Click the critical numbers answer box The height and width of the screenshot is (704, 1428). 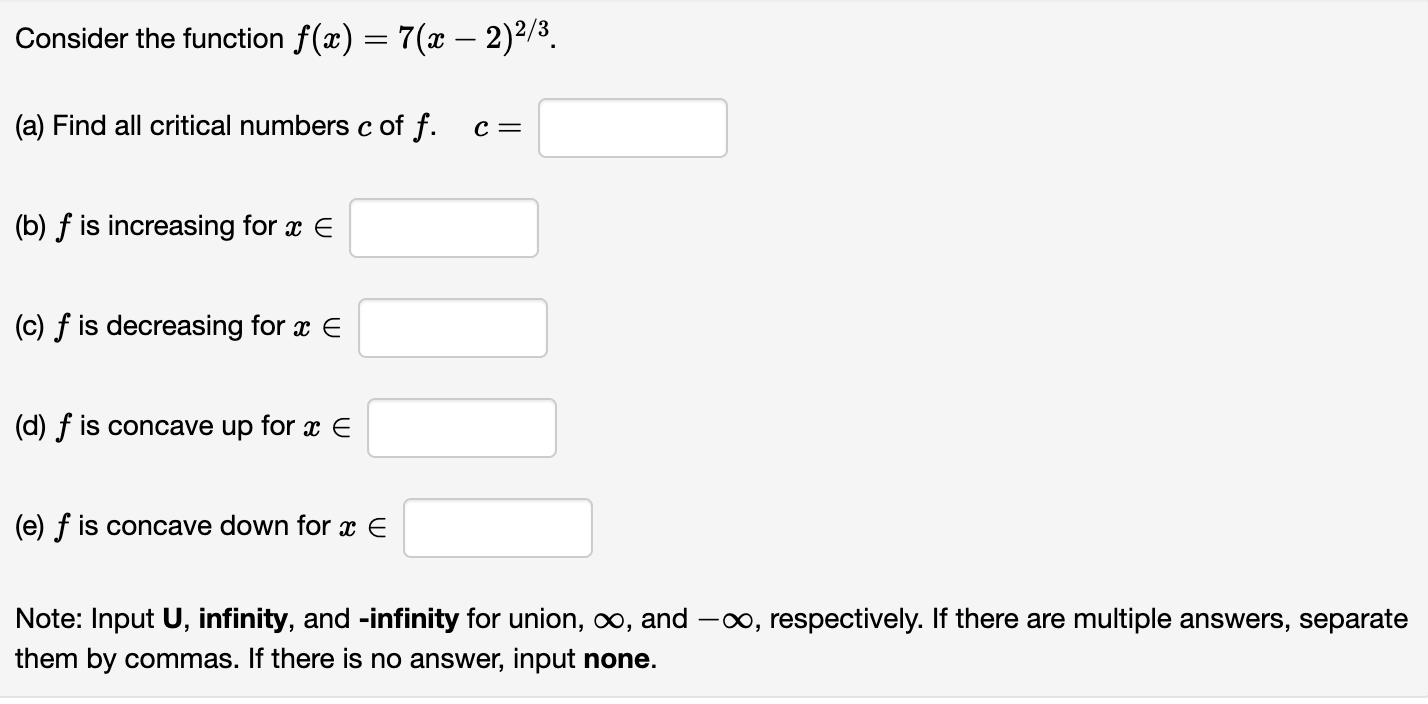pos(632,128)
